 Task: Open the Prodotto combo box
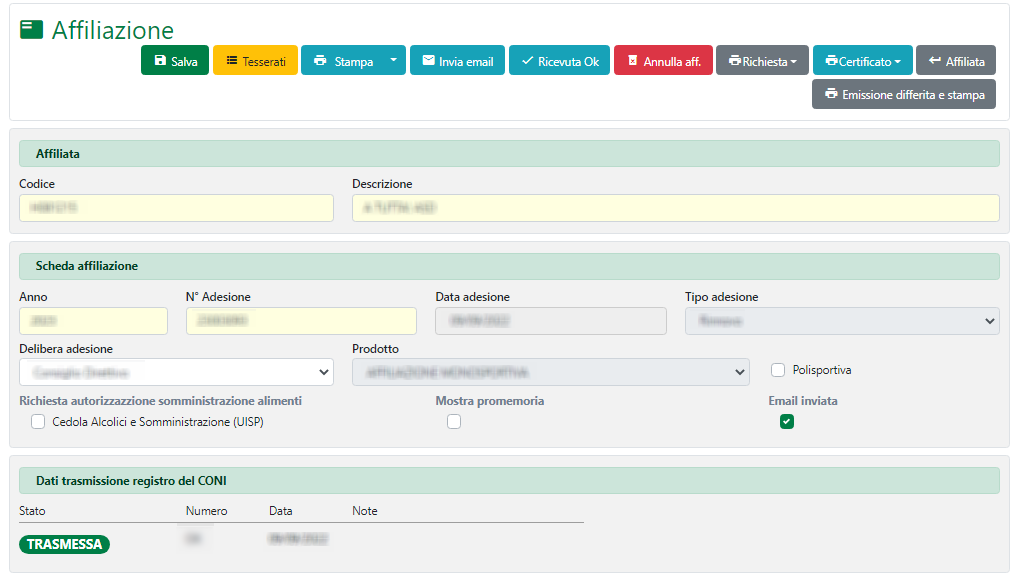pyautogui.click(x=550, y=372)
